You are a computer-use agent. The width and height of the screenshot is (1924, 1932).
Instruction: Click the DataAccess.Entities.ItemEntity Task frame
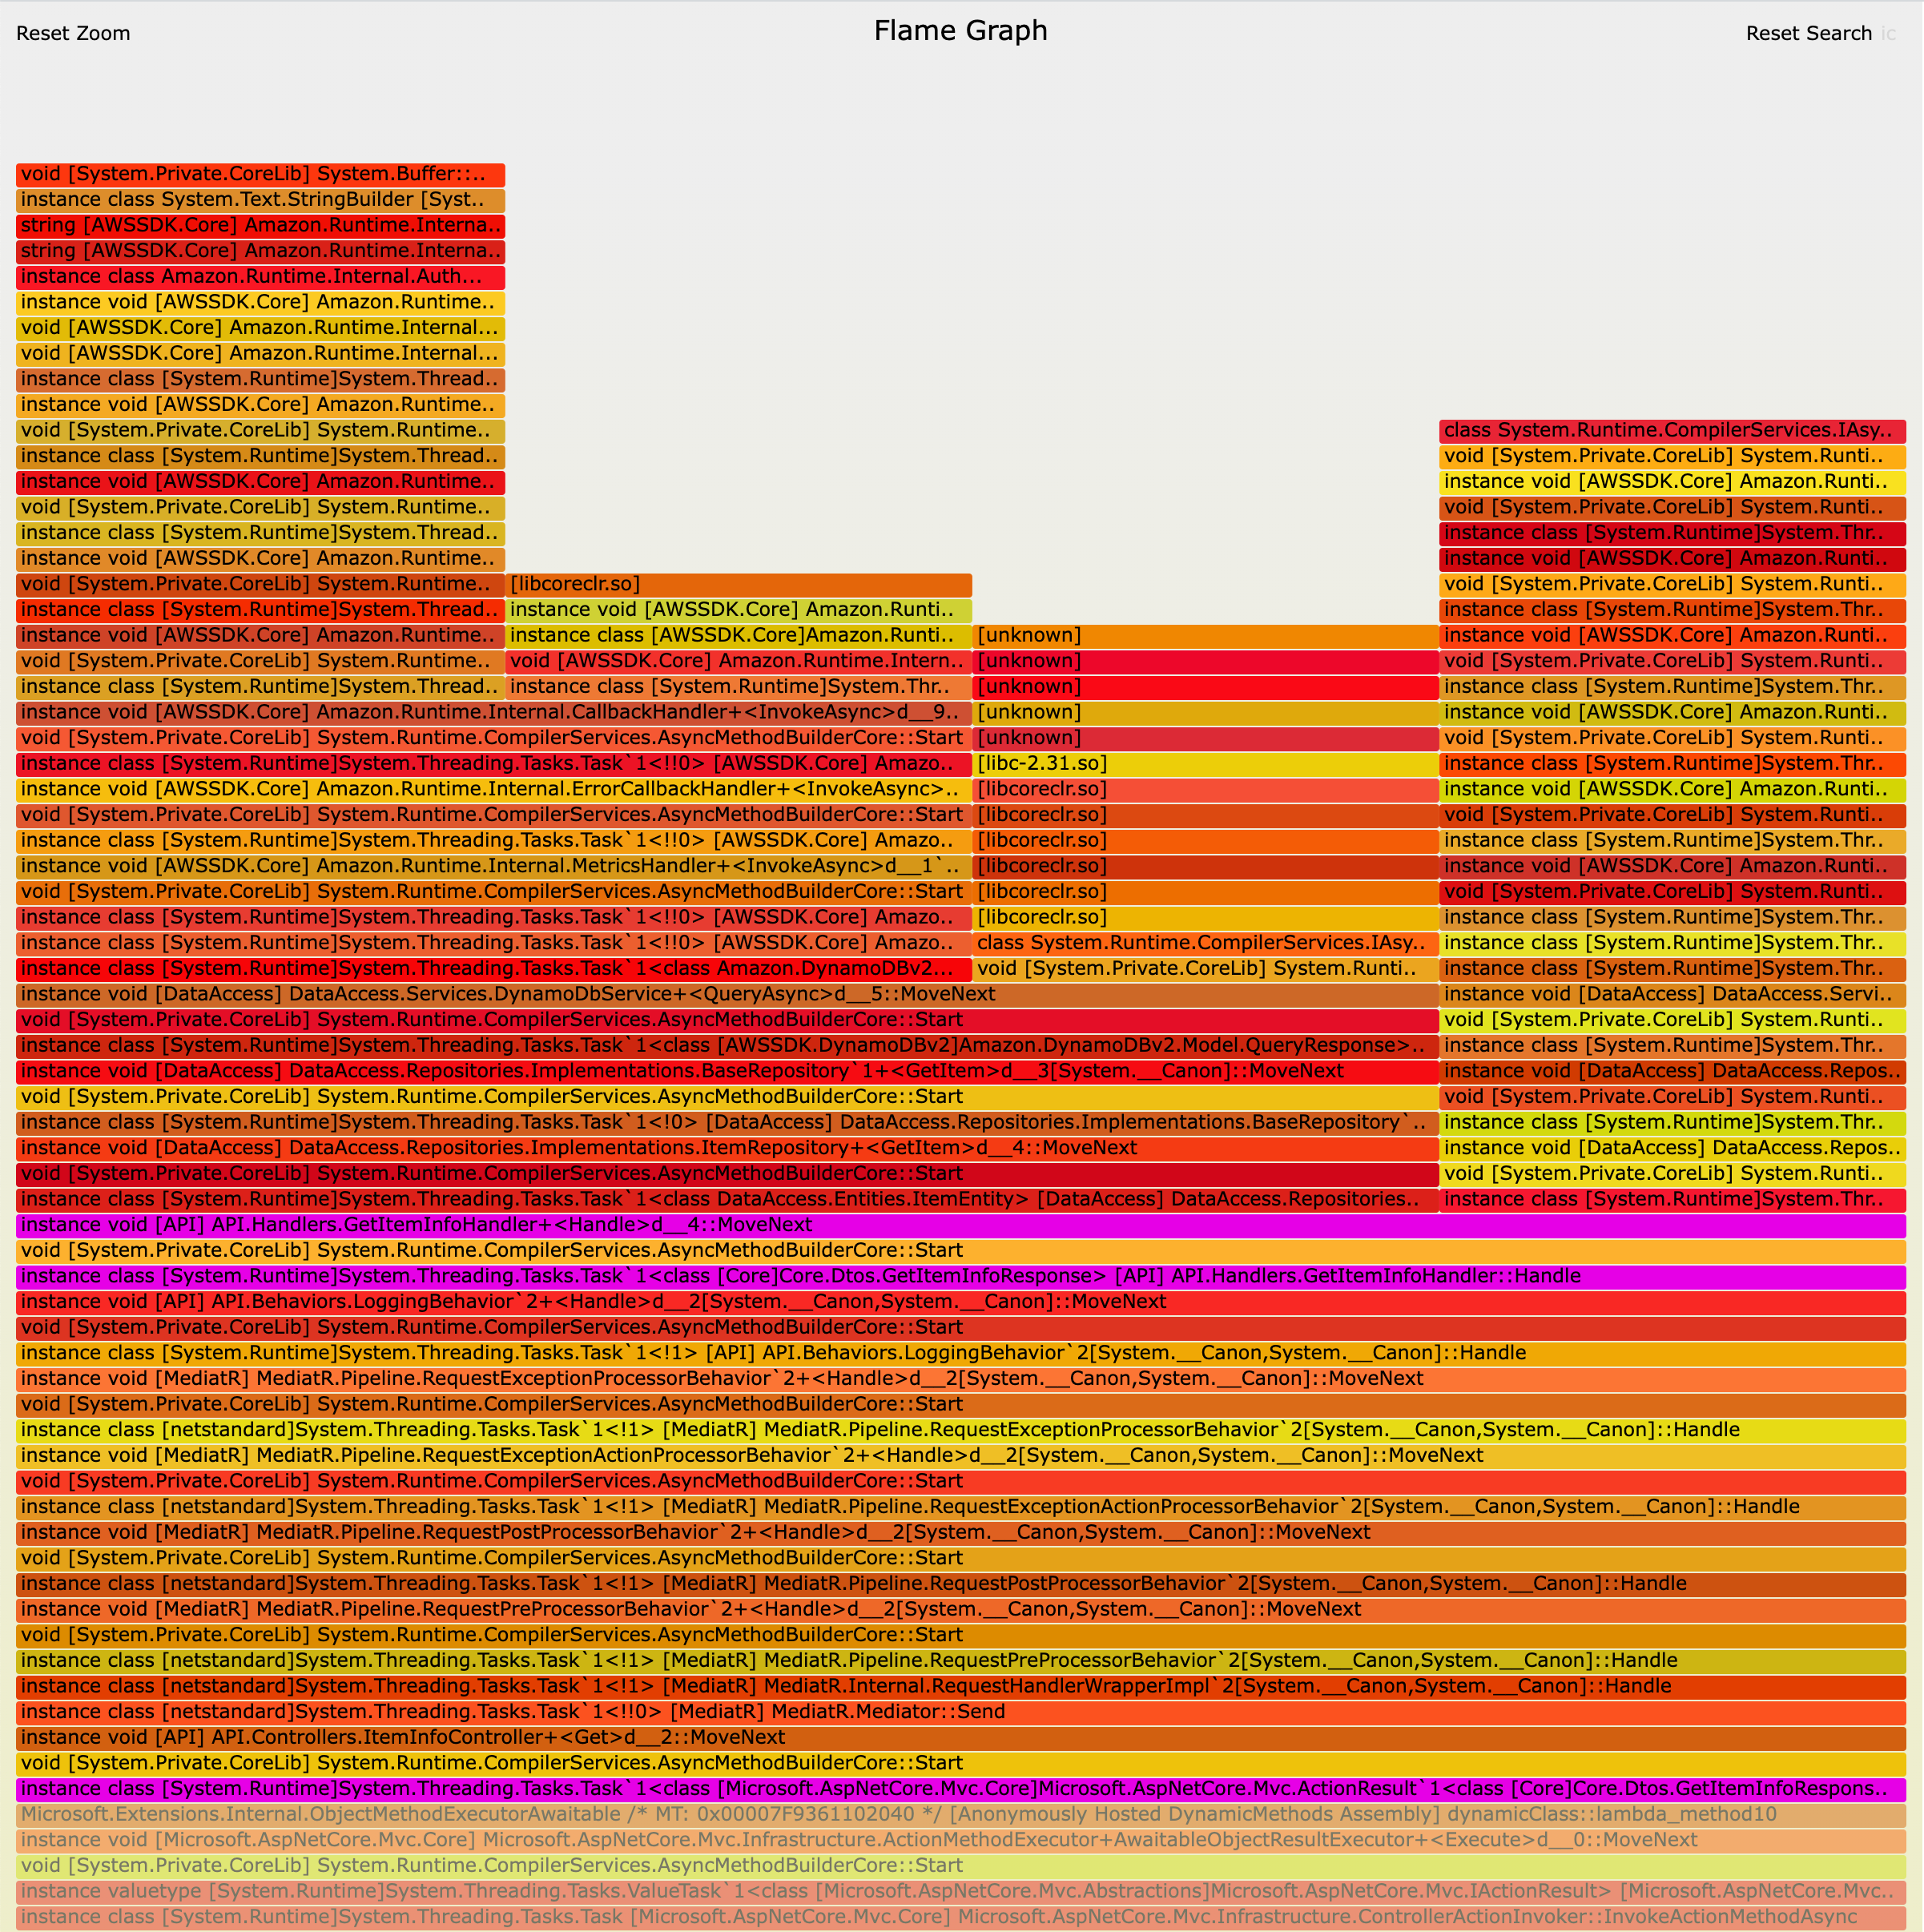[x=727, y=1199]
